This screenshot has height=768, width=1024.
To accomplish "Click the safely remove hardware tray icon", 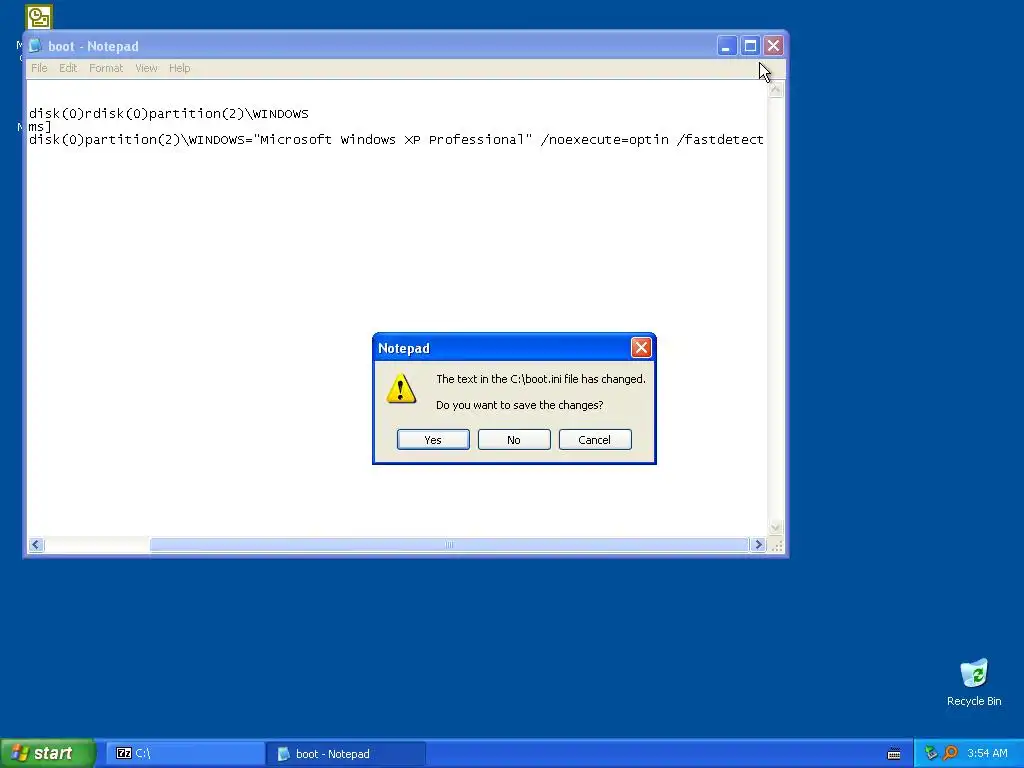I will pos(931,753).
